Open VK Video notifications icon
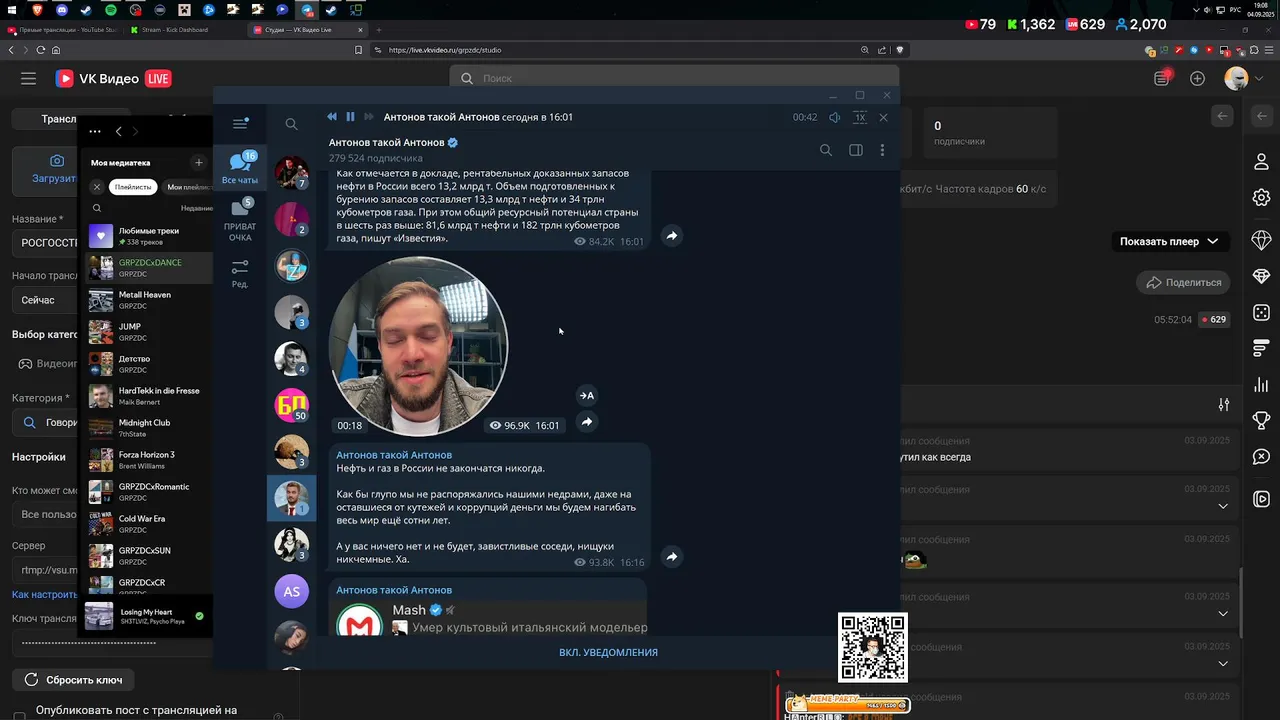 1162,78
